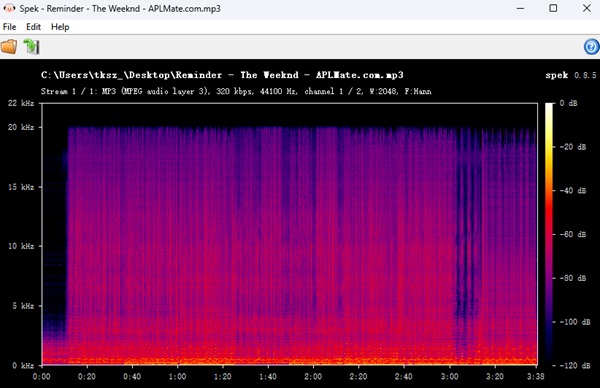Click the -60 dB scale label

pos(573,234)
